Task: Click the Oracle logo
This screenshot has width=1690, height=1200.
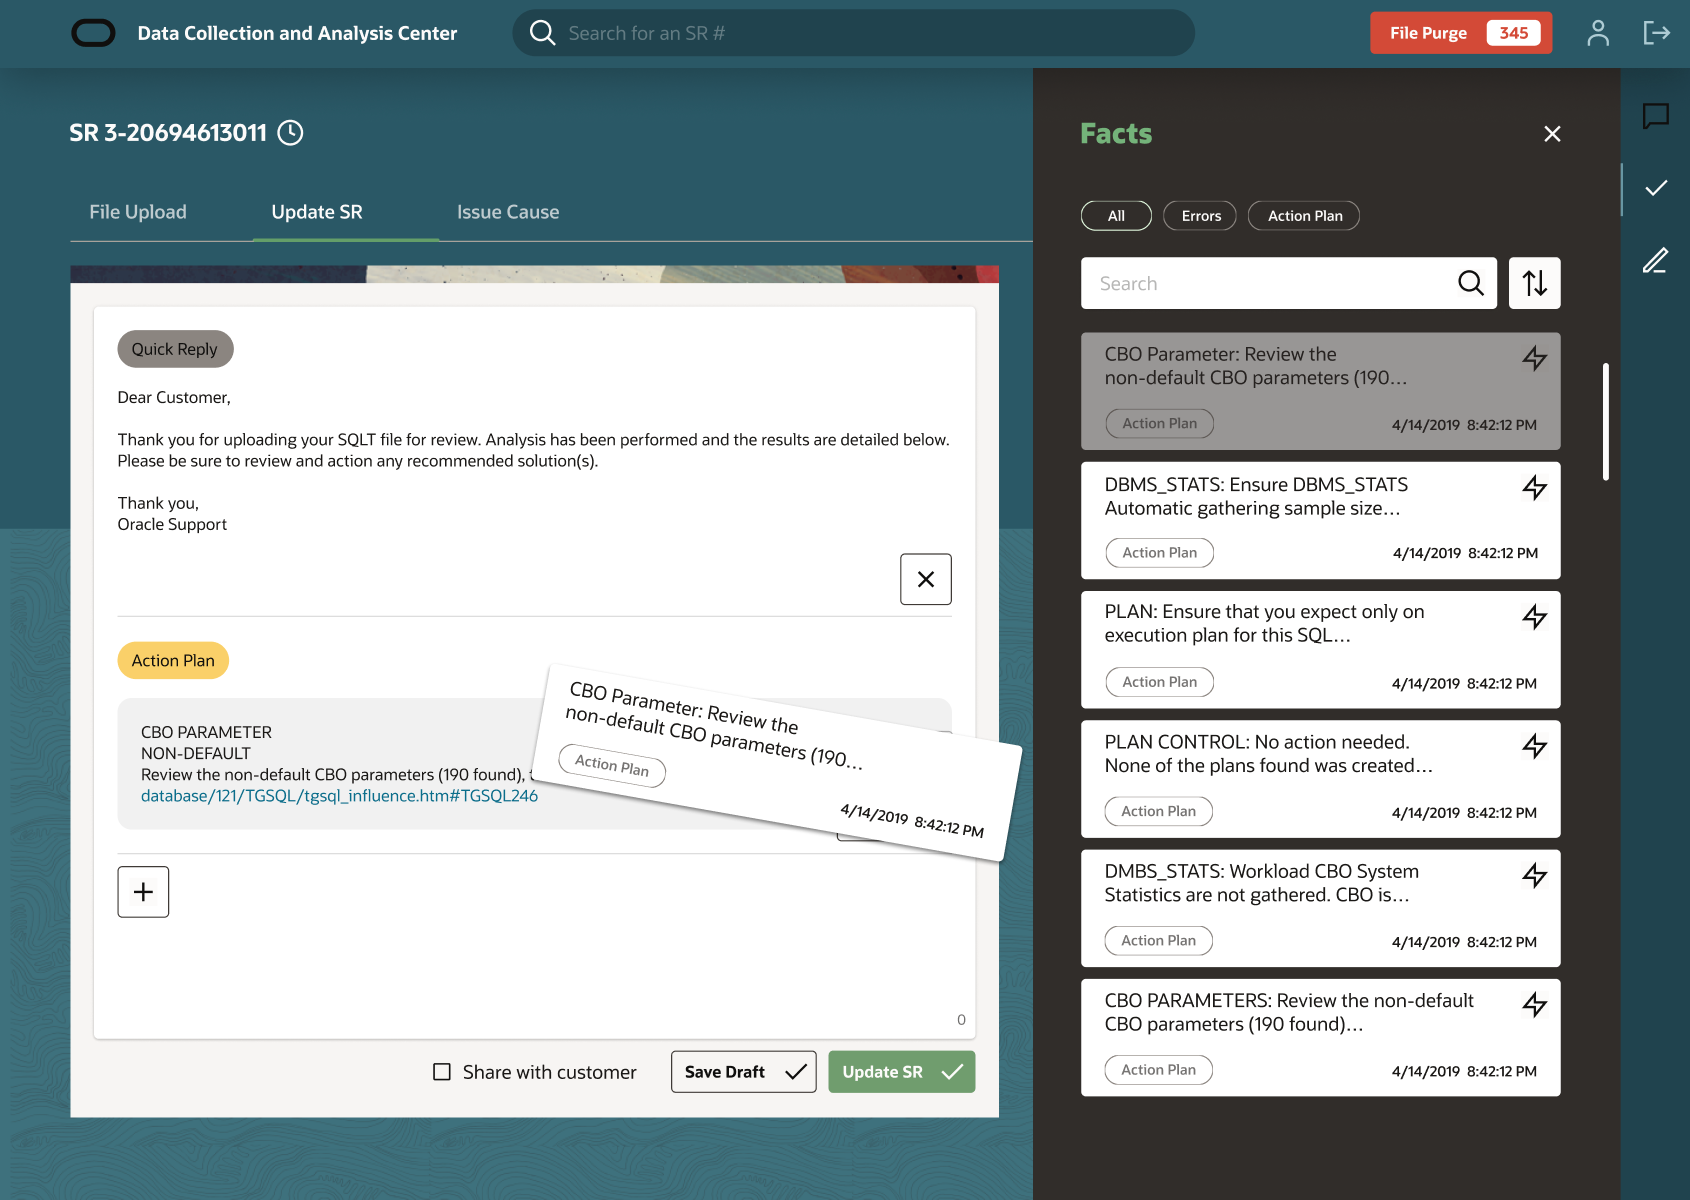Action: click(x=95, y=32)
